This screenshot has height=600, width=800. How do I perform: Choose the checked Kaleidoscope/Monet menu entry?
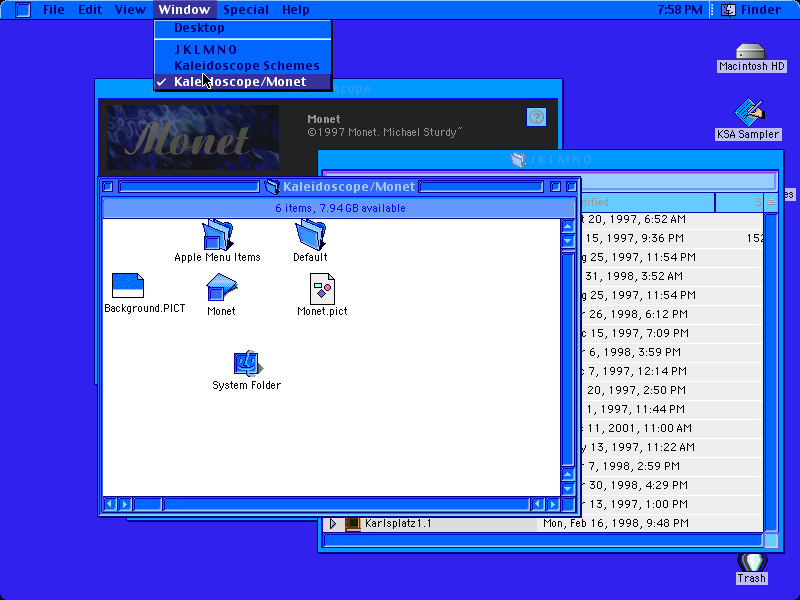pyautogui.click(x=243, y=82)
